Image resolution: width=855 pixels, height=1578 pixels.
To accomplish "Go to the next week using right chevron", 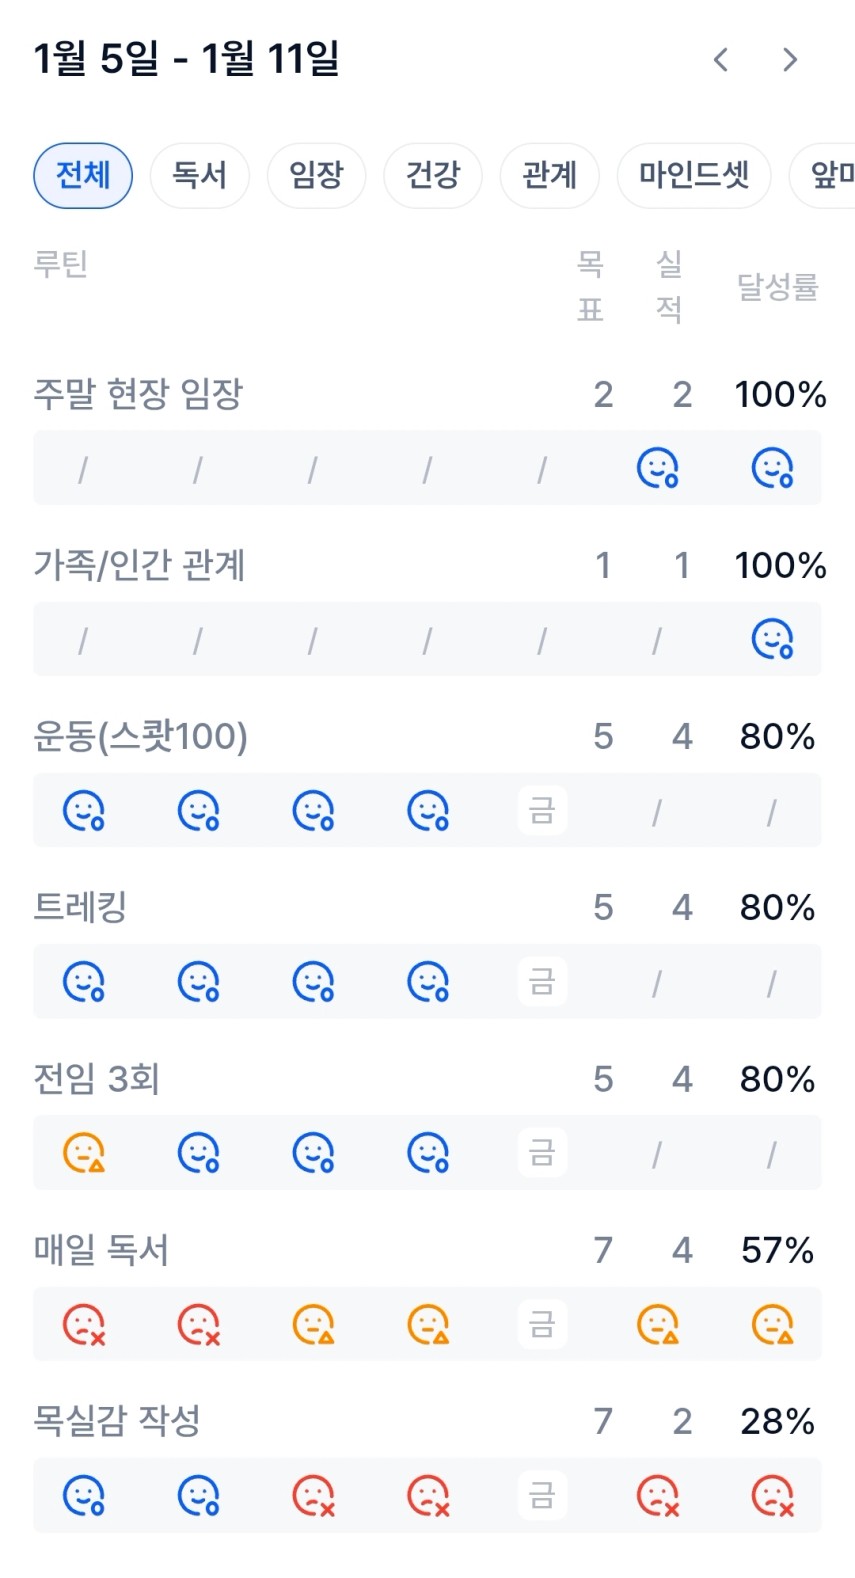I will 790,60.
